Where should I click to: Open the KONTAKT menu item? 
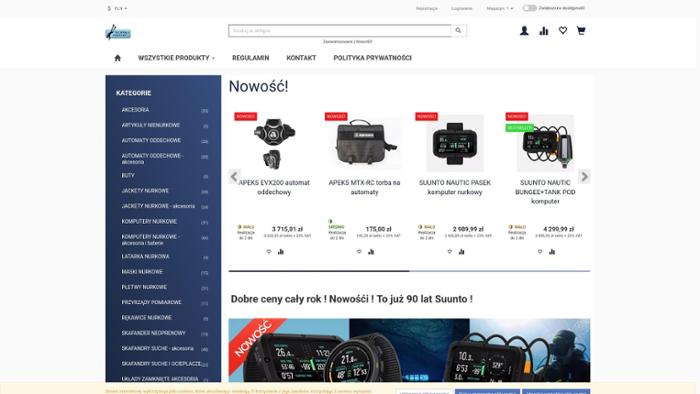pos(301,58)
